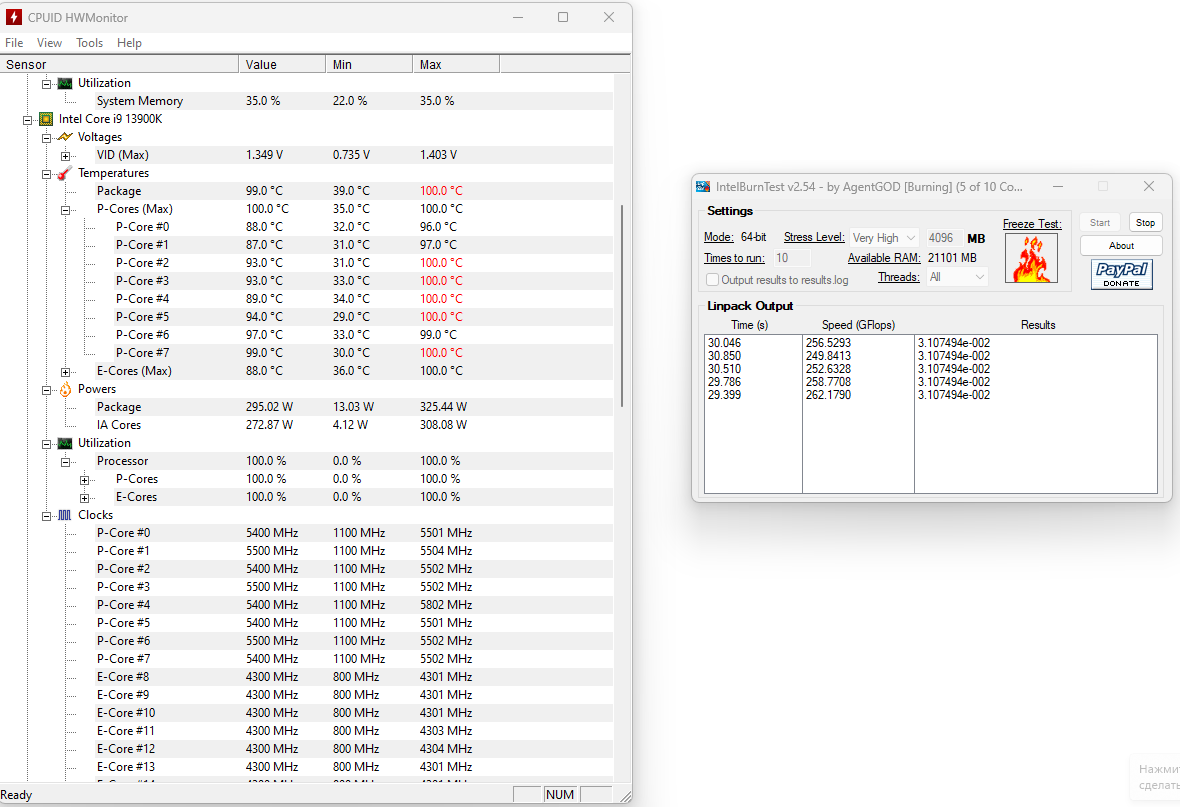Click the Clocks waveform icon

pyautogui.click(x=65, y=515)
